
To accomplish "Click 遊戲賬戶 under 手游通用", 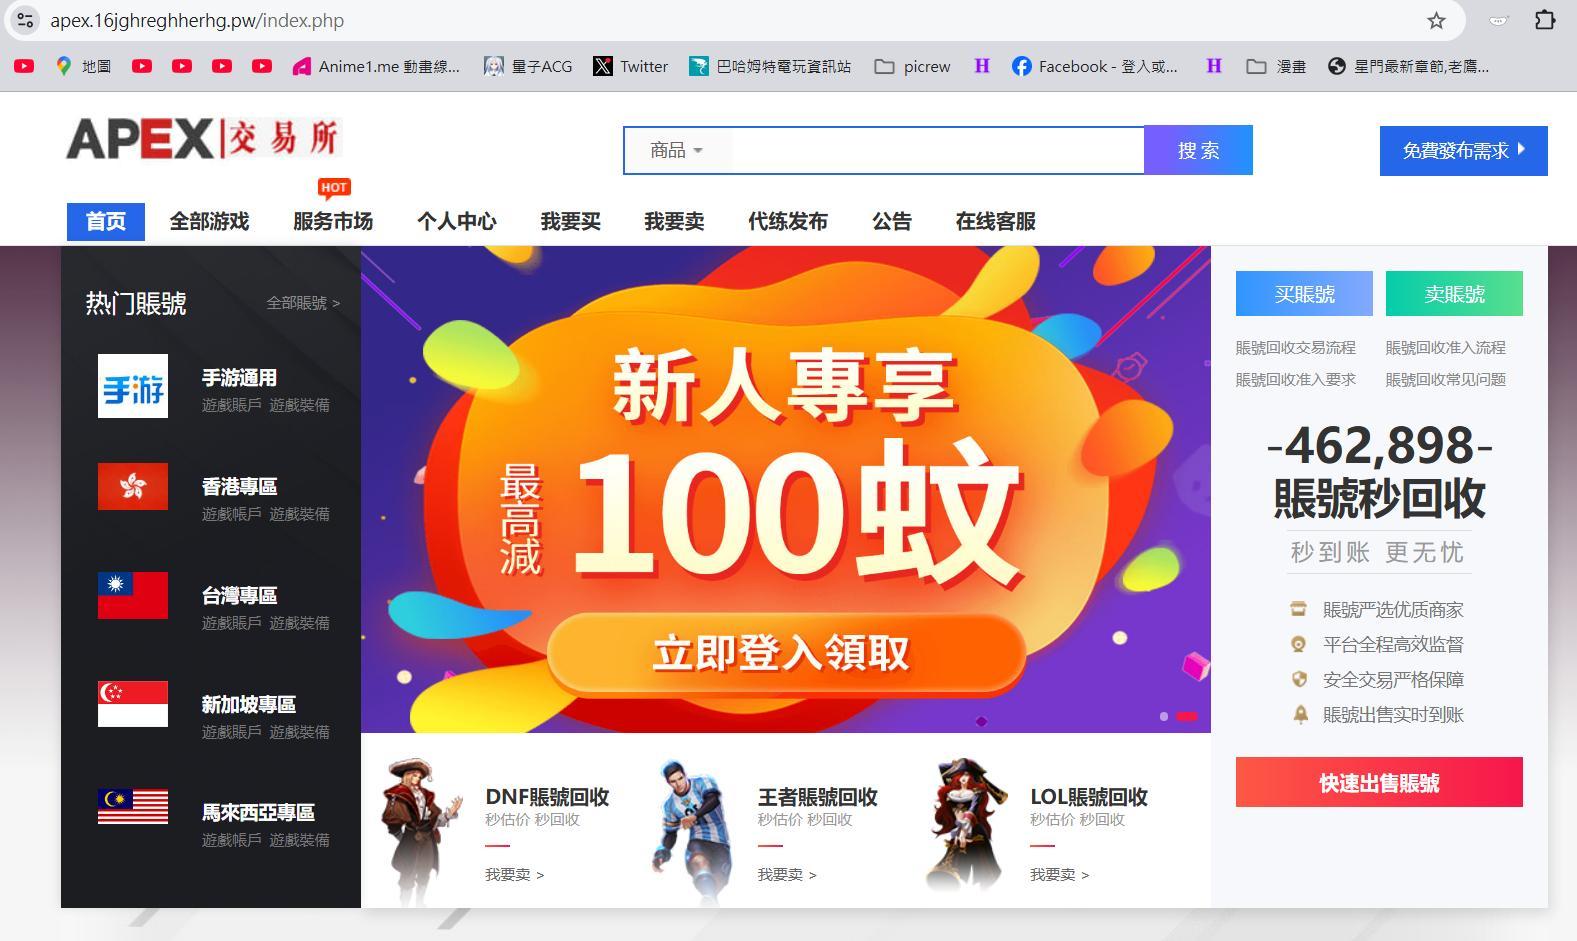I will (x=232, y=405).
